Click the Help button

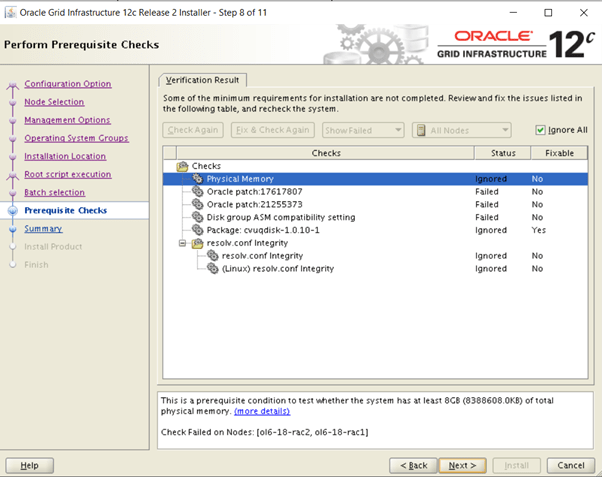pyautogui.click(x=30, y=465)
